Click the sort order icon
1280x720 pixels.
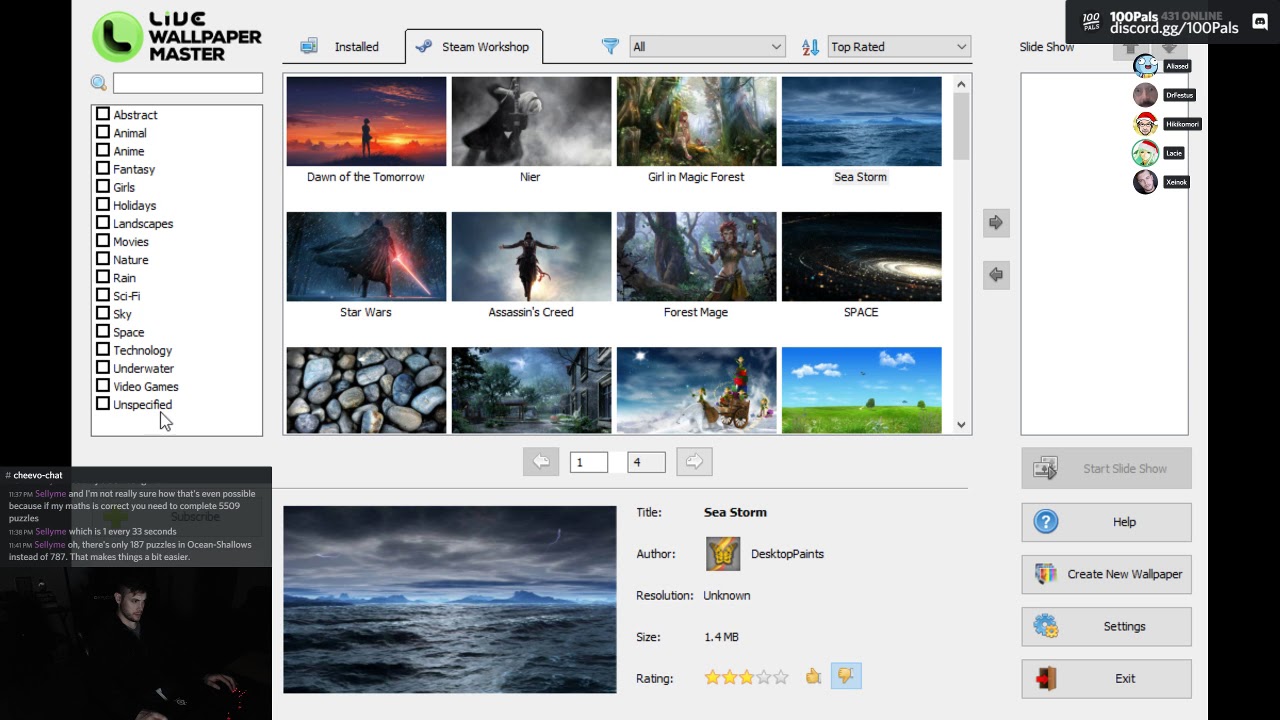click(x=810, y=47)
